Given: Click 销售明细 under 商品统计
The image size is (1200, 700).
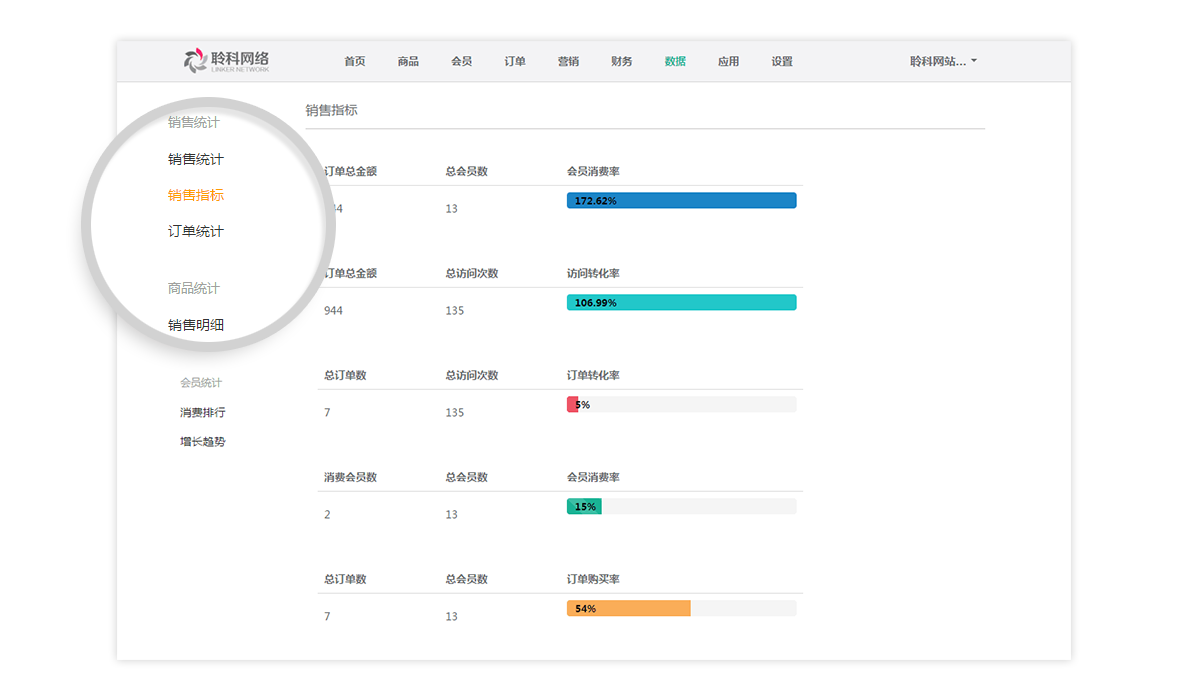Looking at the screenshot, I should point(196,325).
